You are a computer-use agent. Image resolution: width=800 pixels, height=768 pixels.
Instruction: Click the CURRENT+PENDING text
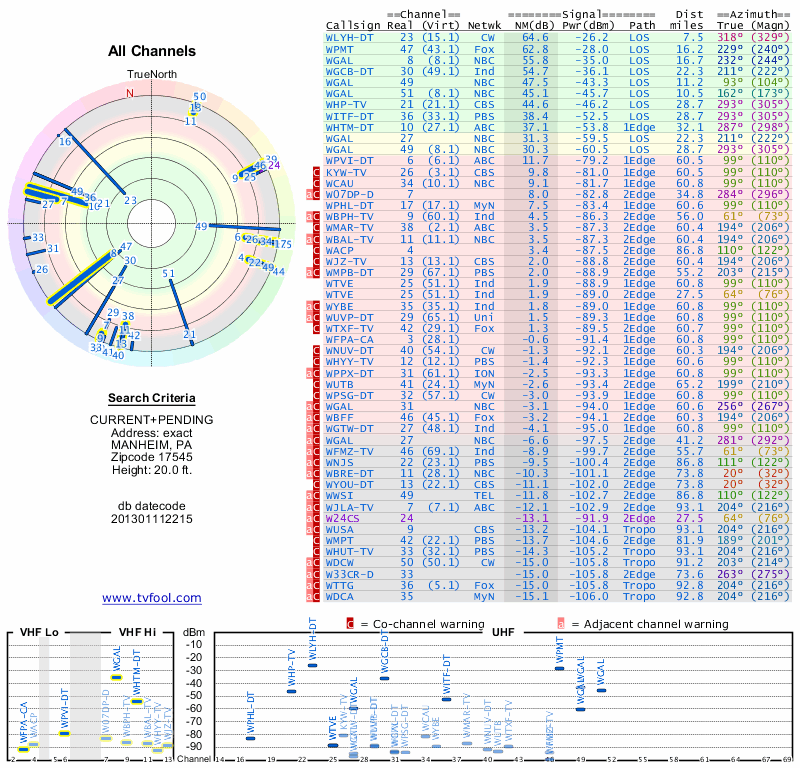tap(152, 420)
